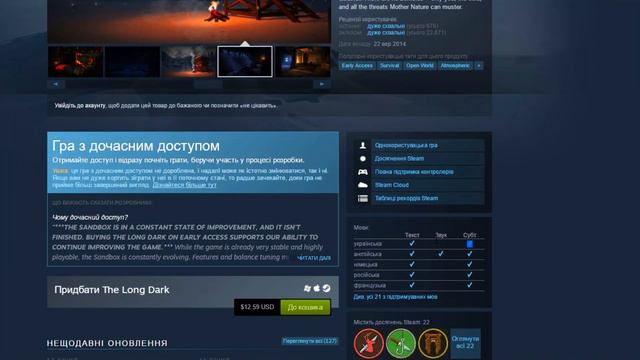Select the highlighted fourth screenshot thumbnail

tap(245, 62)
